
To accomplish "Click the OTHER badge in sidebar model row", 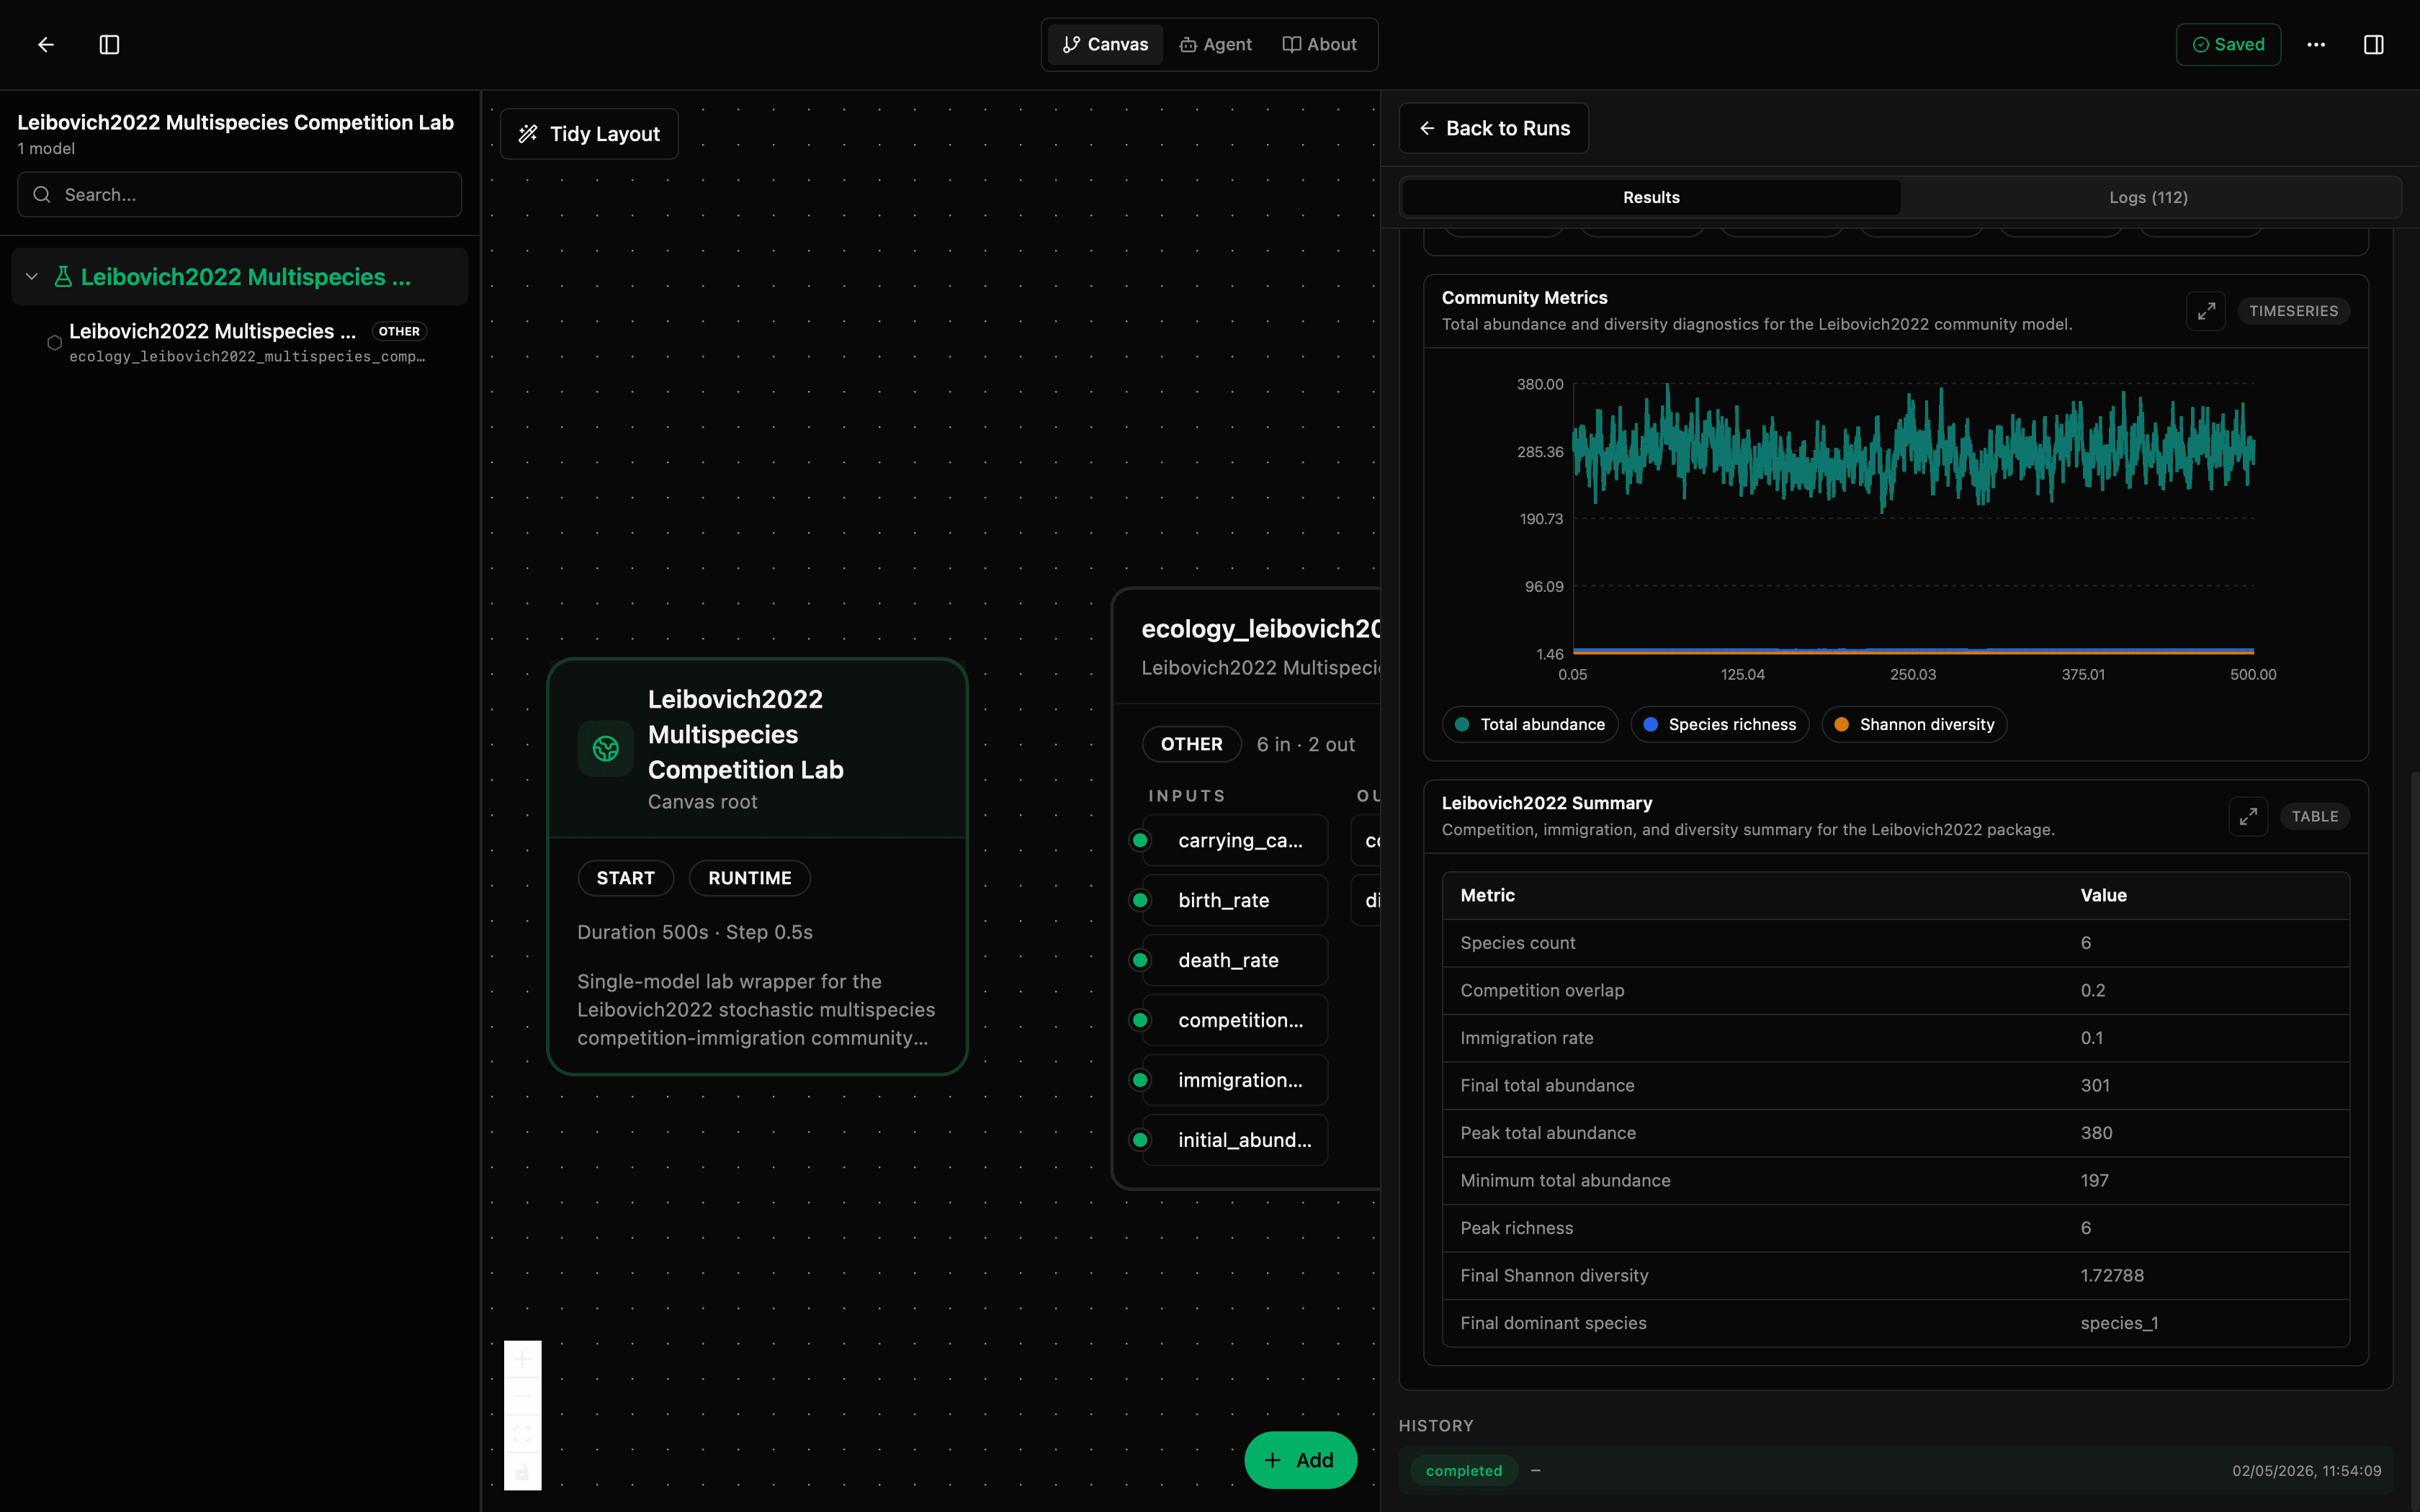I will pyautogui.click(x=399, y=331).
